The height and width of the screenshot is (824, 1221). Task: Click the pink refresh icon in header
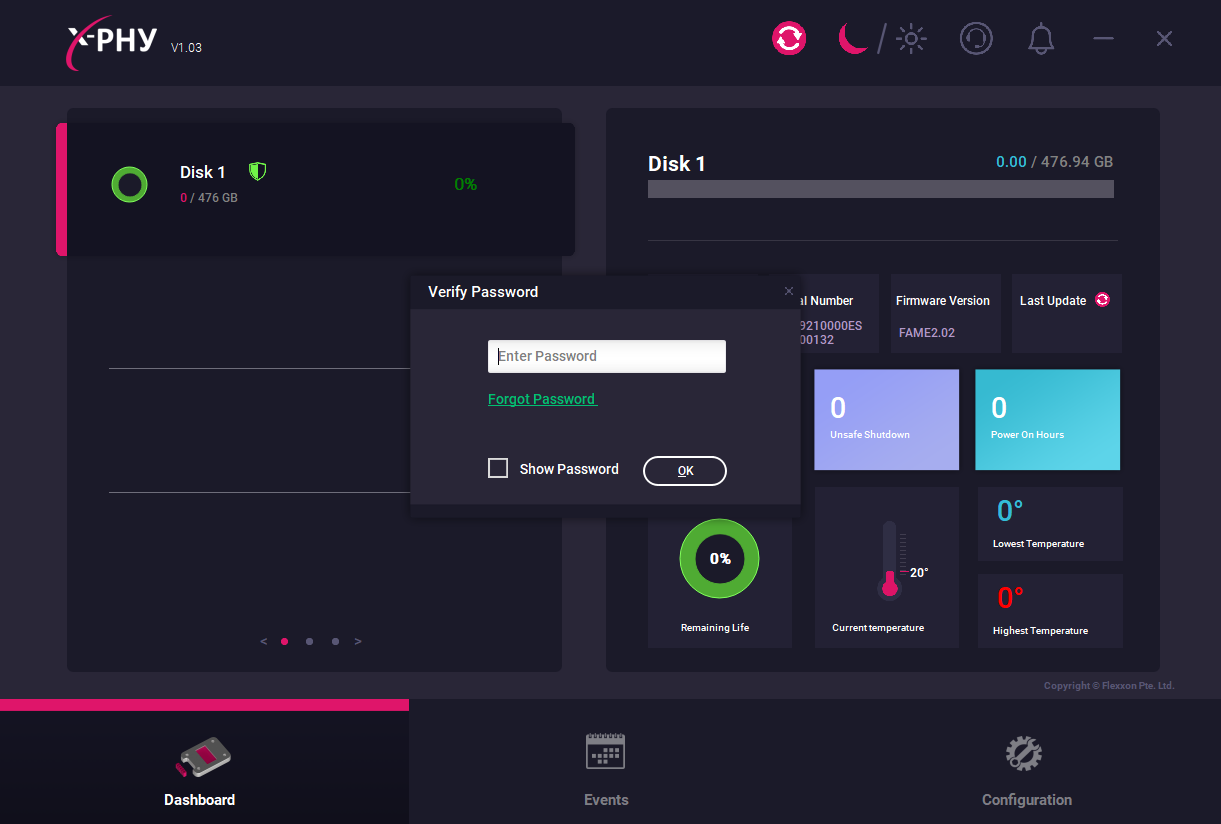[x=788, y=39]
